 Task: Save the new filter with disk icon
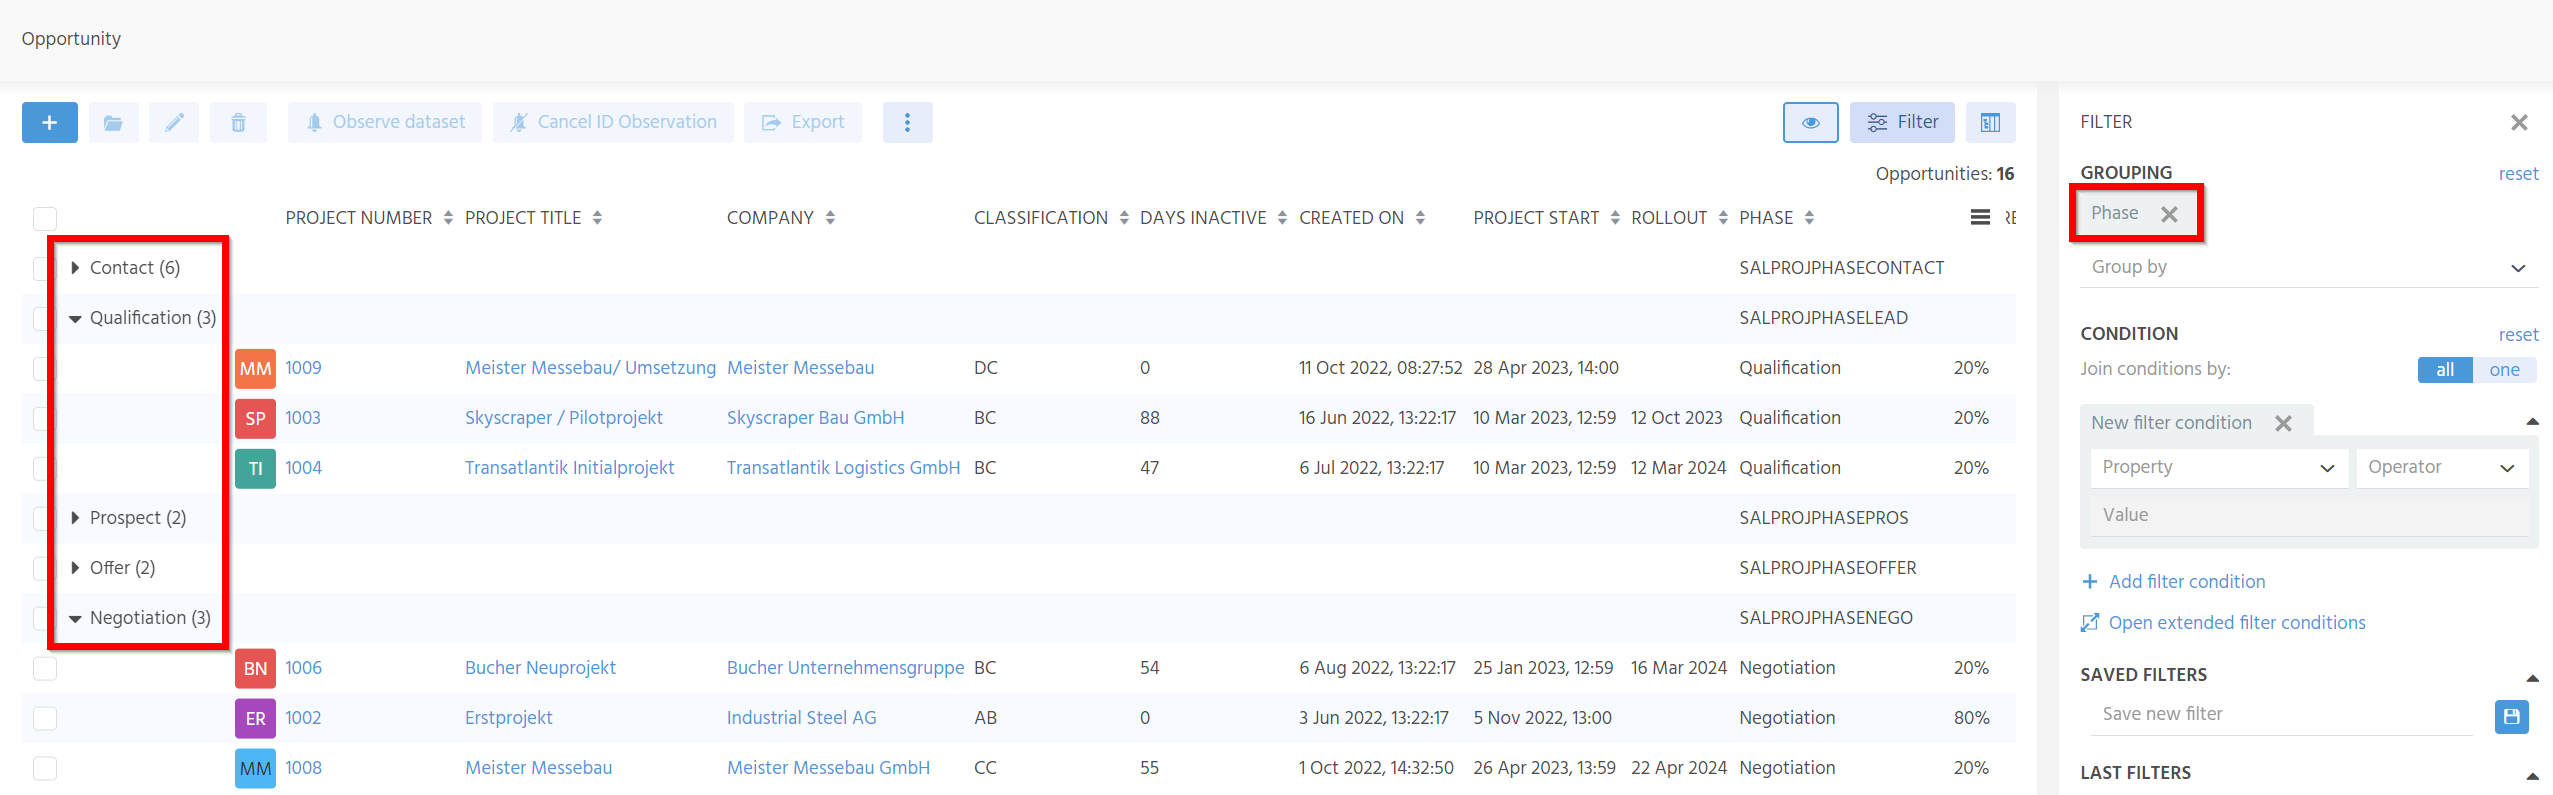[x=2511, y=716]
